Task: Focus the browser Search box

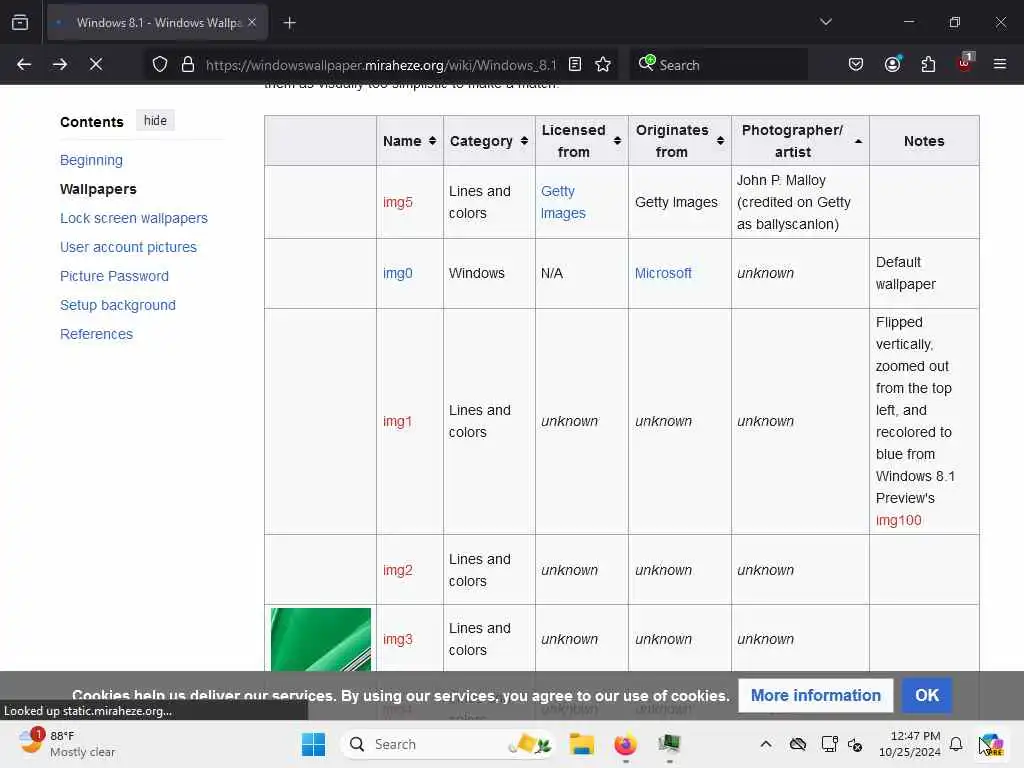Action: tap(718, 65)
